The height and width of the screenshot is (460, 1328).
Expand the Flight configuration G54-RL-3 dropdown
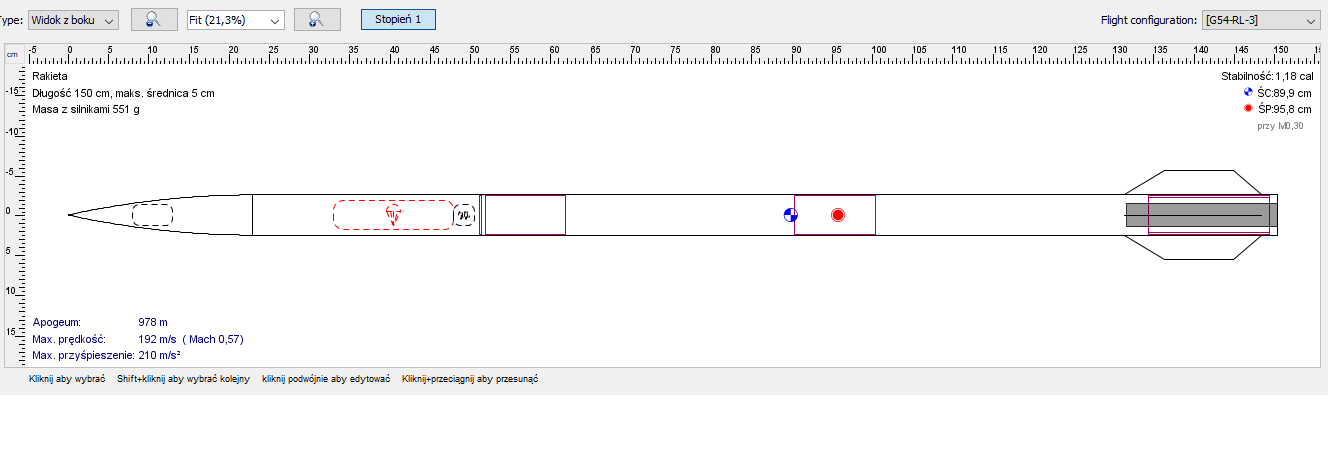(x=1260, y=20)
